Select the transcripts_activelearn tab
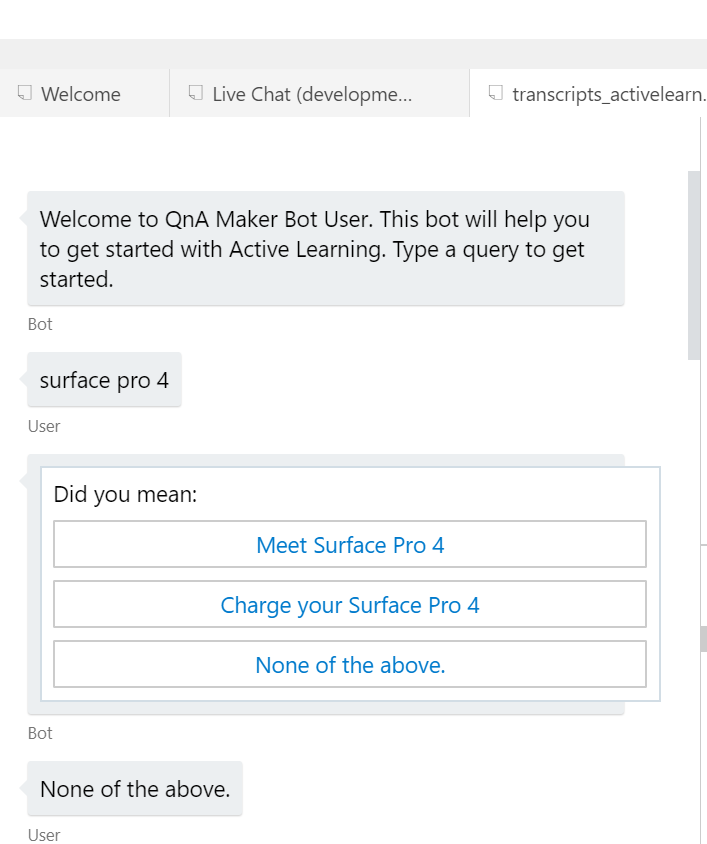This screenshot has height=844, width=707. tap(588, 93)
